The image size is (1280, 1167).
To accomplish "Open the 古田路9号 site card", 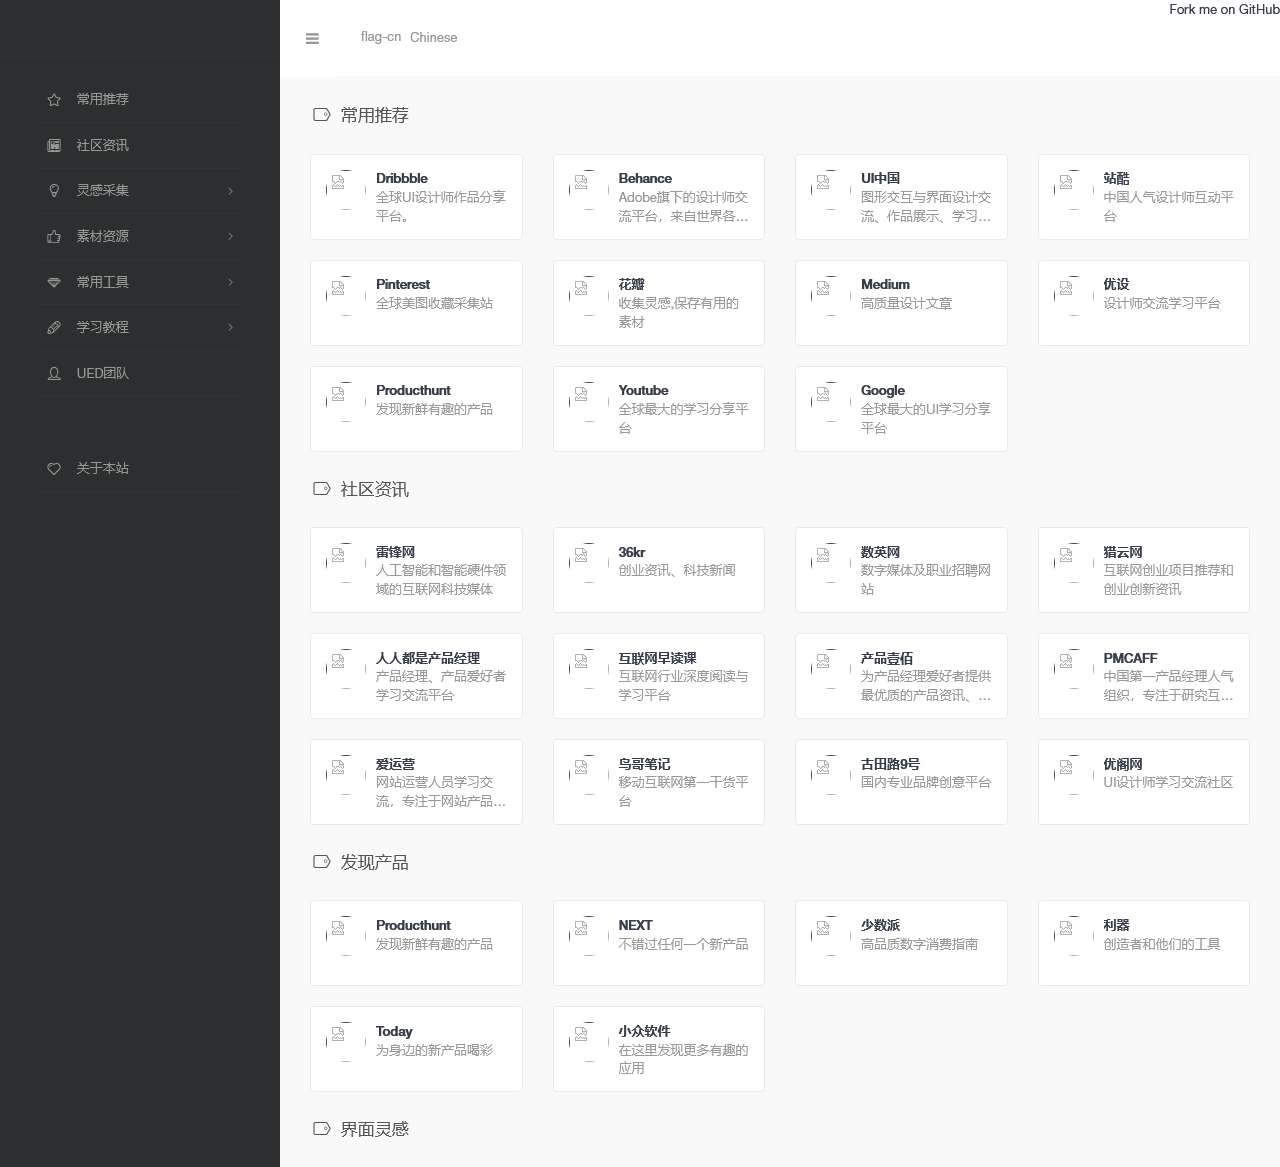I will click(901, 782).
